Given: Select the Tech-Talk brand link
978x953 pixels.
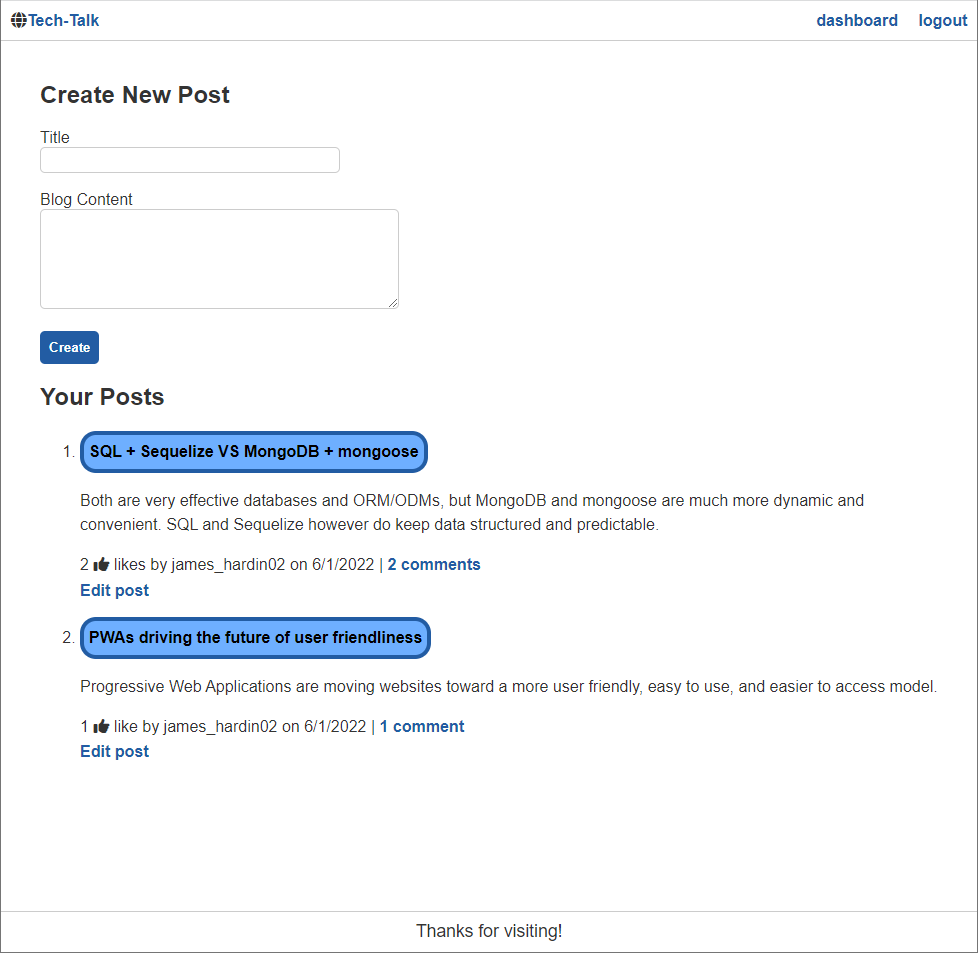Looking at the screenshot, I should click(x=64, y=19).
